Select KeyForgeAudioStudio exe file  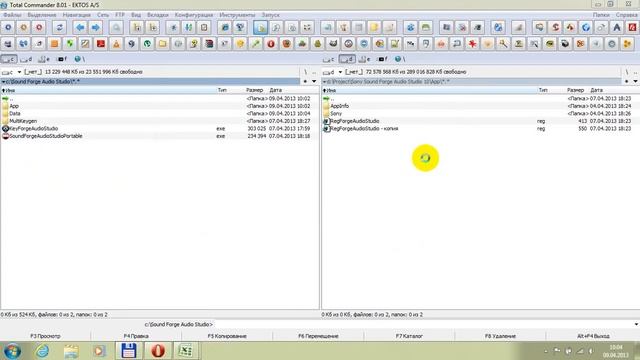(x=160, y=129)
